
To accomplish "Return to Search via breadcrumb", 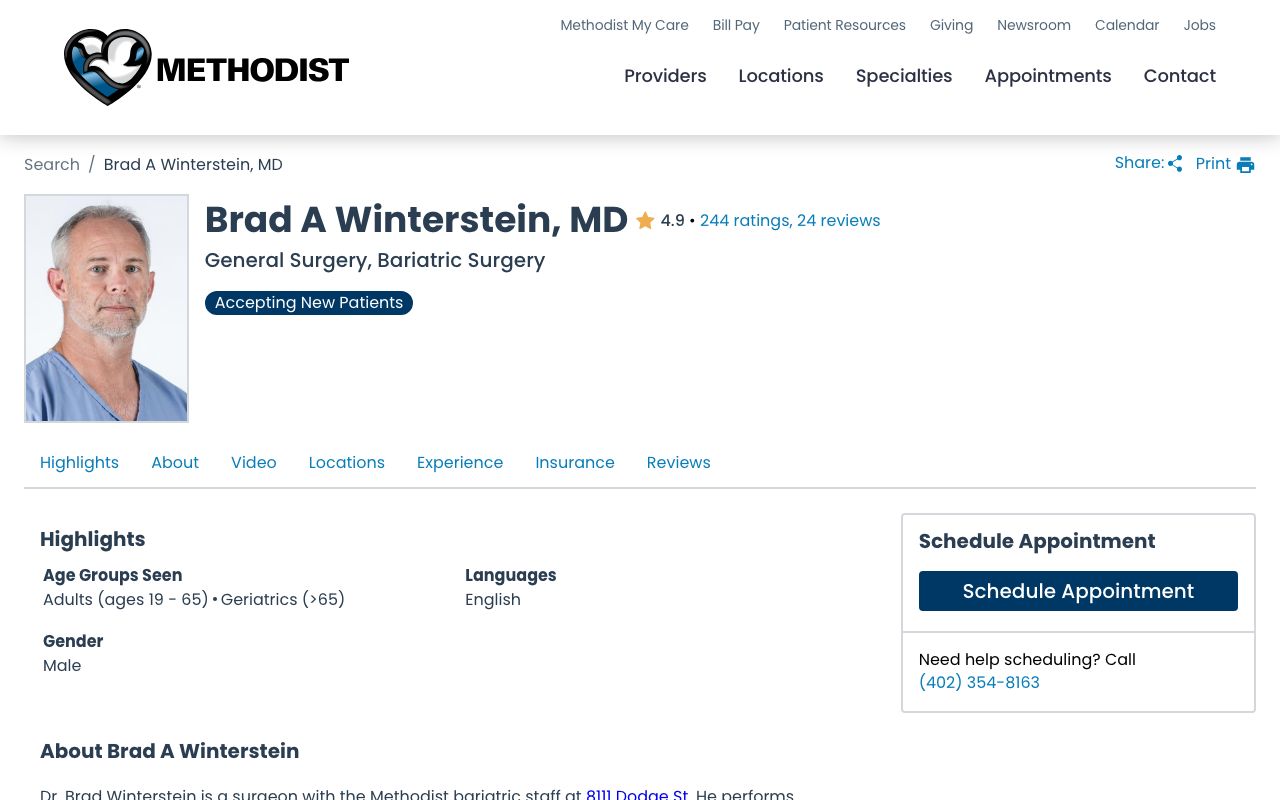I will pos(52,164).
